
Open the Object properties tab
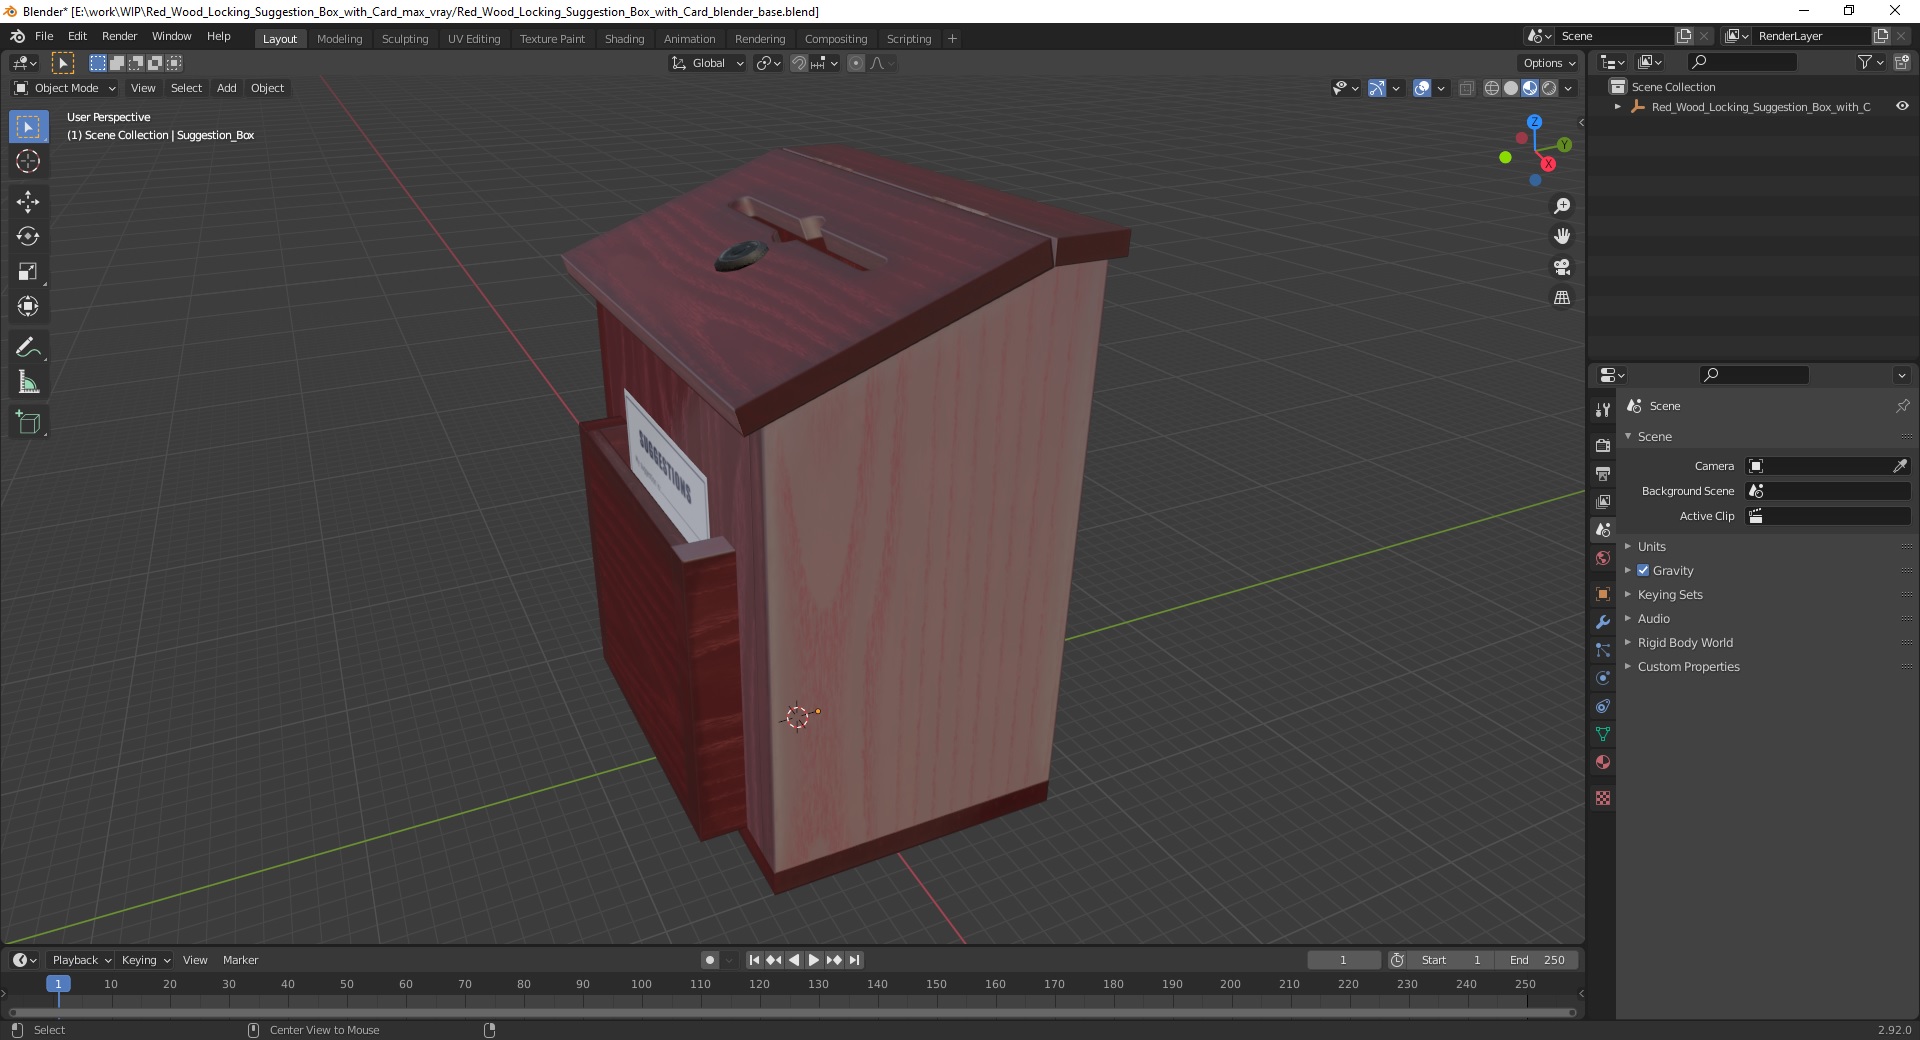tap(1603, 593)
